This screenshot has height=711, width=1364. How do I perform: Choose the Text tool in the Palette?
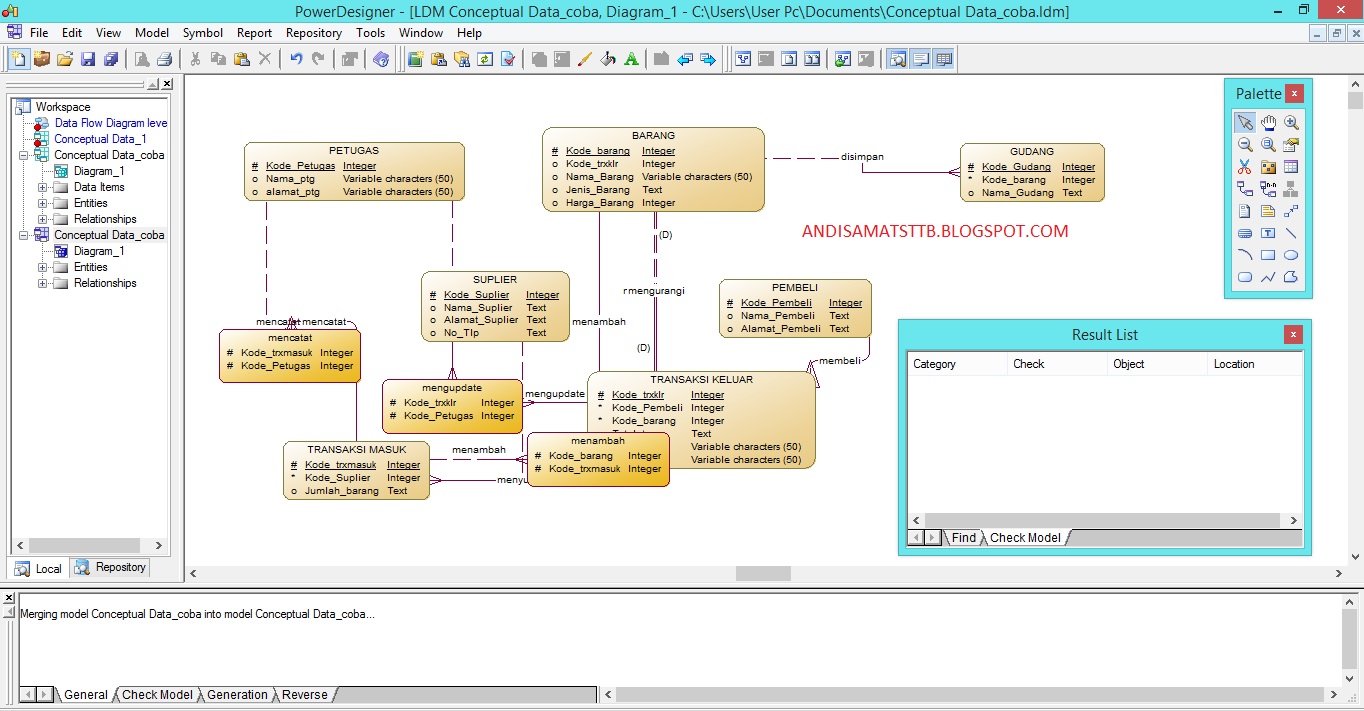[1267, 233]
